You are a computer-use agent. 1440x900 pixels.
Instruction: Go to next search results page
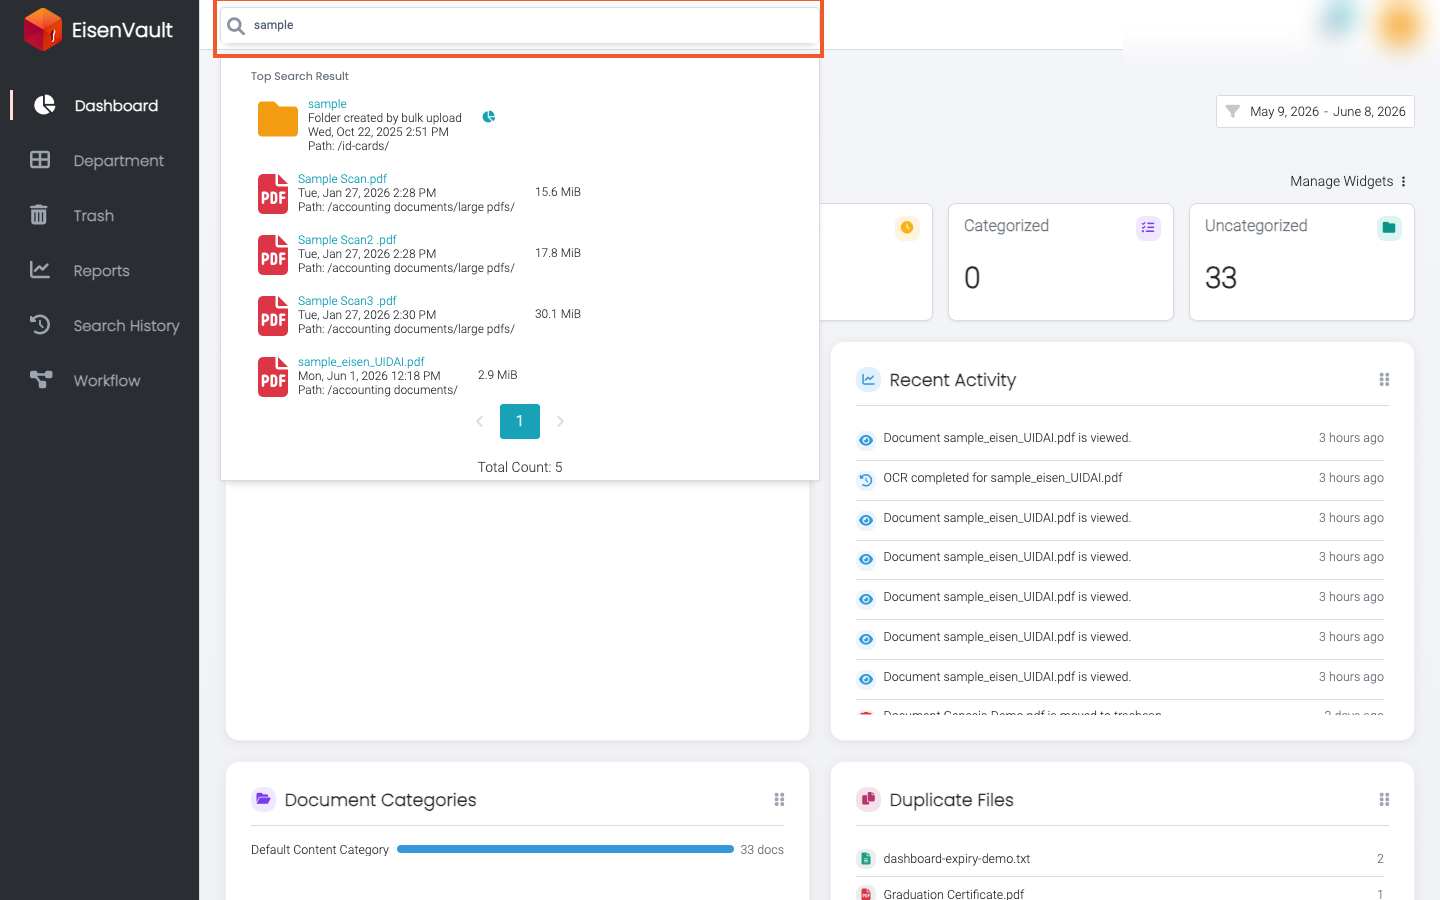click(x=560, y=422)
